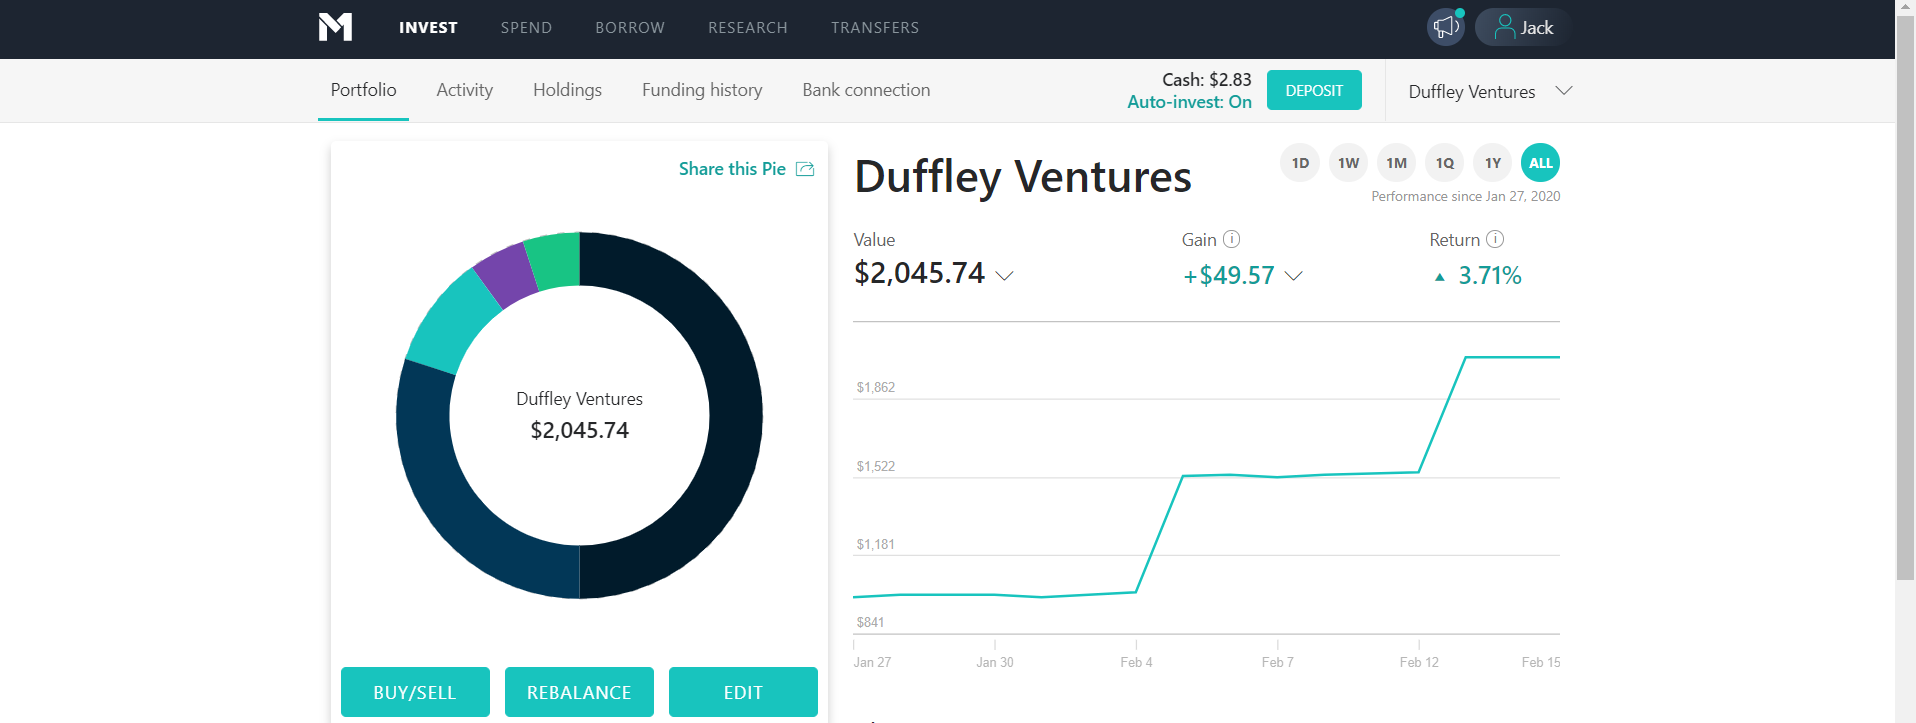Expand the Duffley Ventures account dropdown
Viewport: 1916px width, 723px height.
[1564, 91]
